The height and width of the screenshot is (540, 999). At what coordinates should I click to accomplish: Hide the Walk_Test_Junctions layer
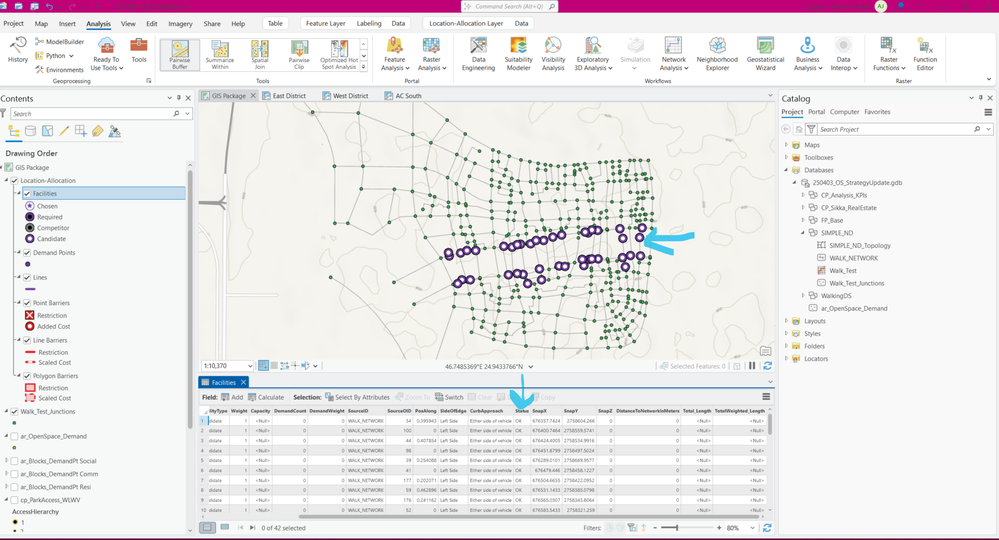click(14, 411)
